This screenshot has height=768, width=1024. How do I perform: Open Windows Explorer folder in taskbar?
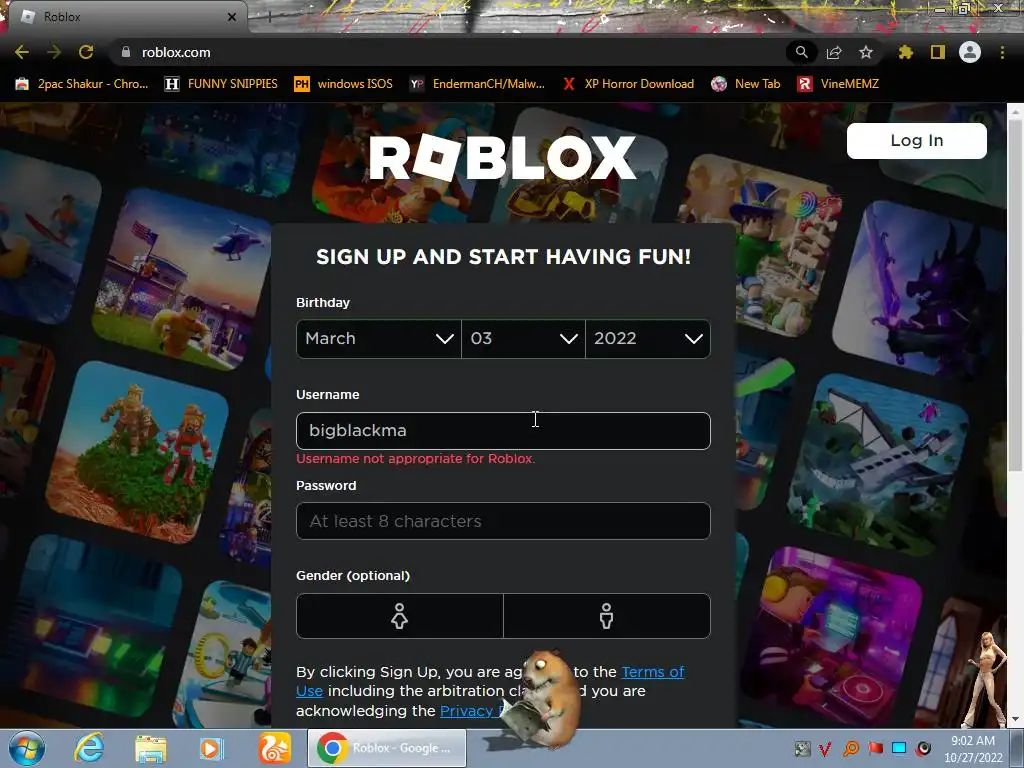[151, 748]
